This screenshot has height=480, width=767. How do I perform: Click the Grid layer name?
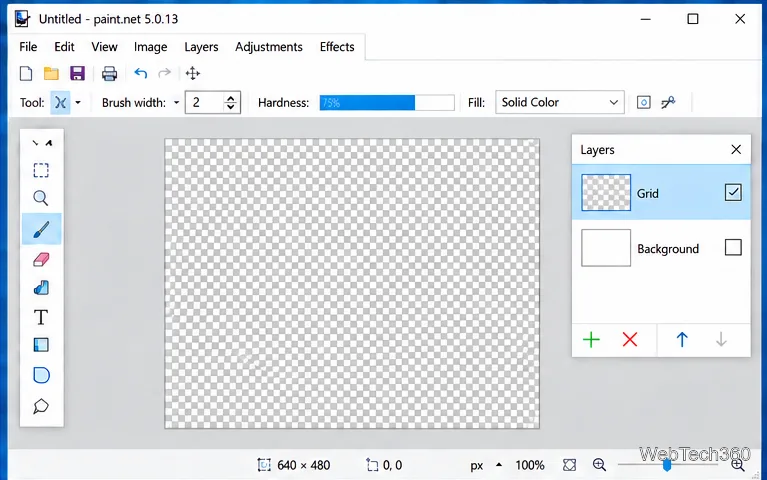click(x=647, y=194)
